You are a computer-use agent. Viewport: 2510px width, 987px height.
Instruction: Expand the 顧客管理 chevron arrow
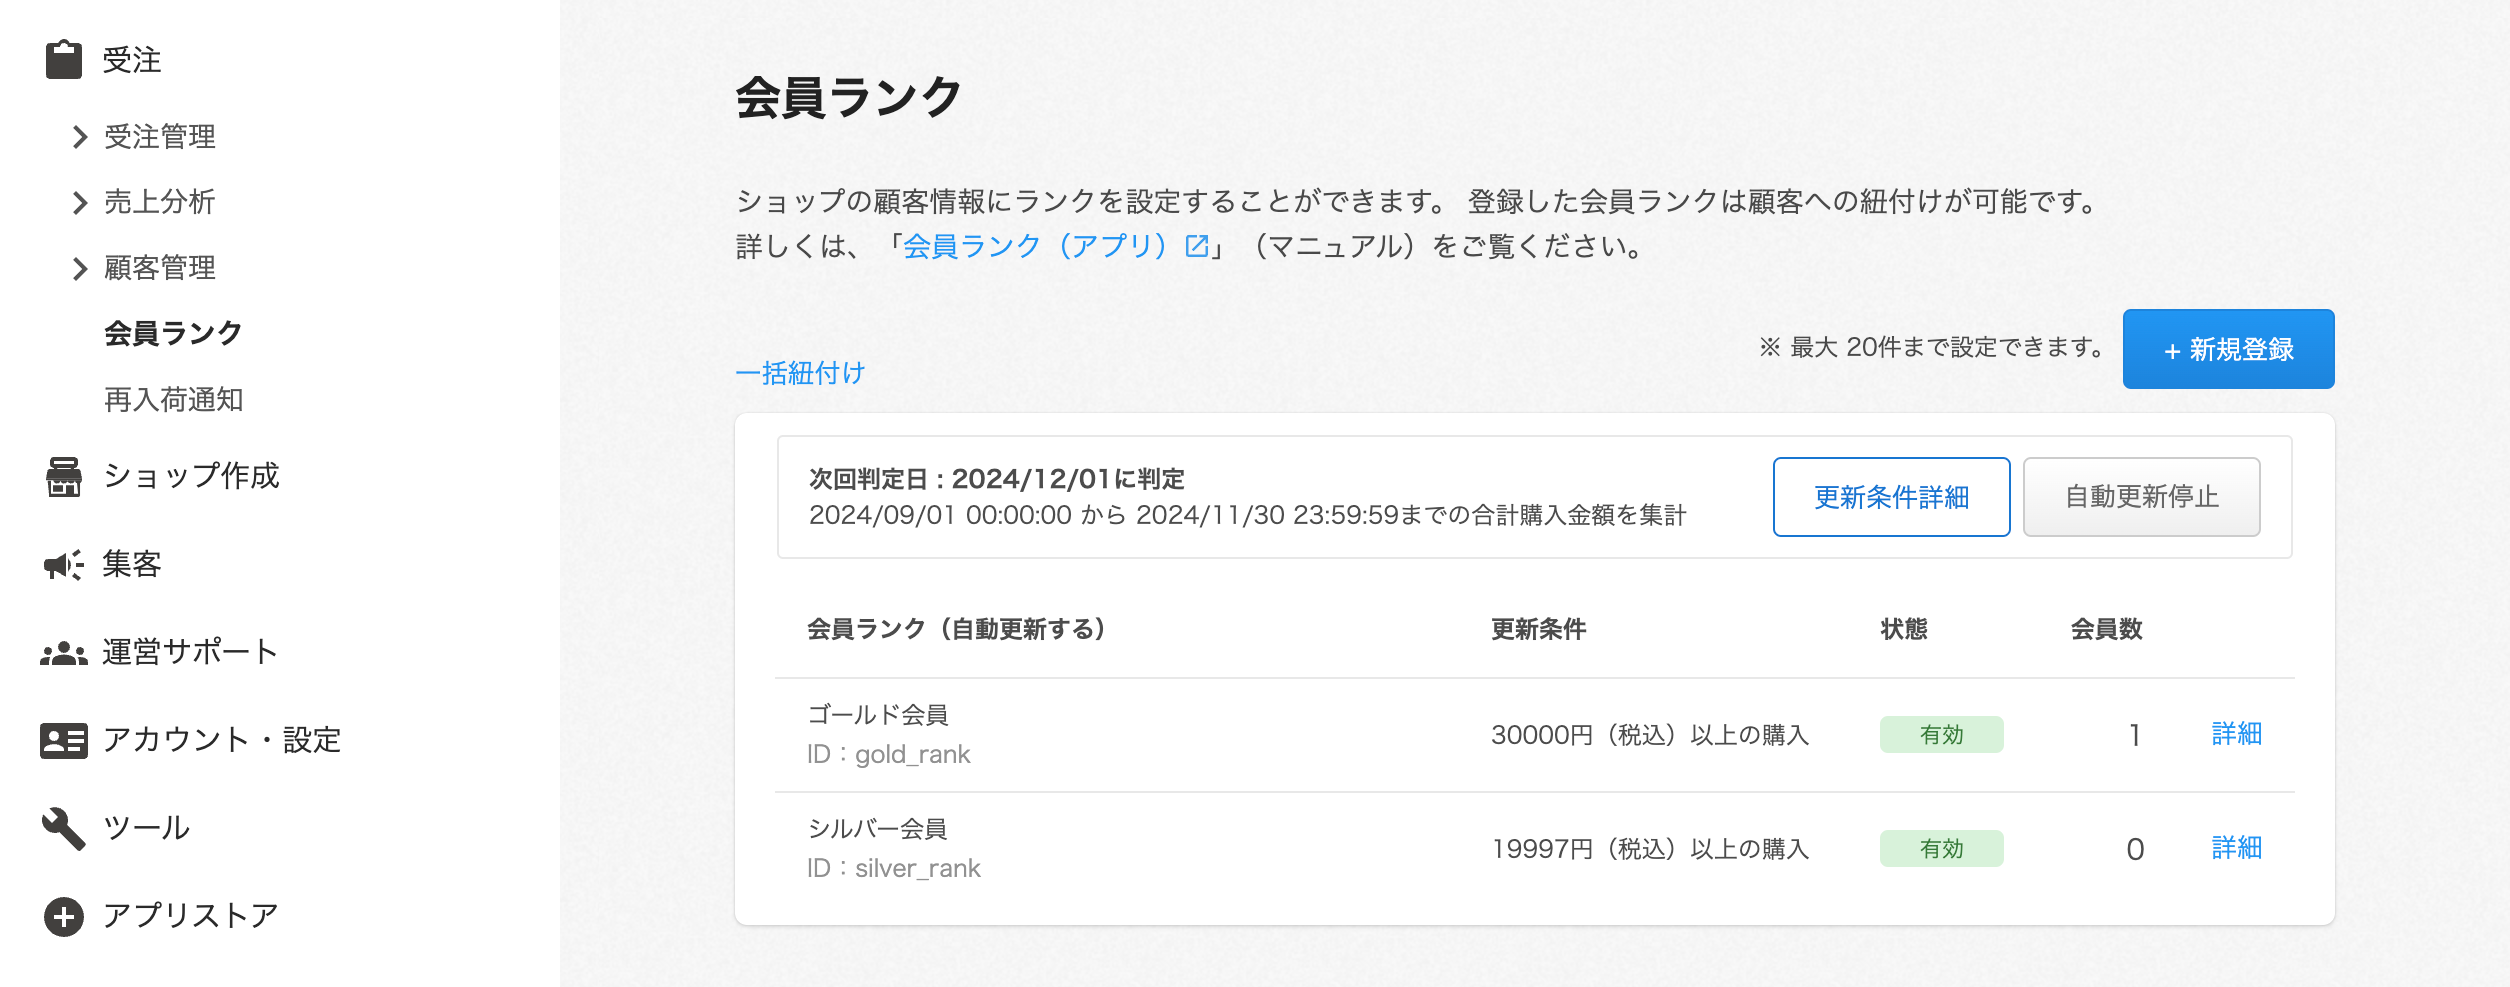[80, 268]
